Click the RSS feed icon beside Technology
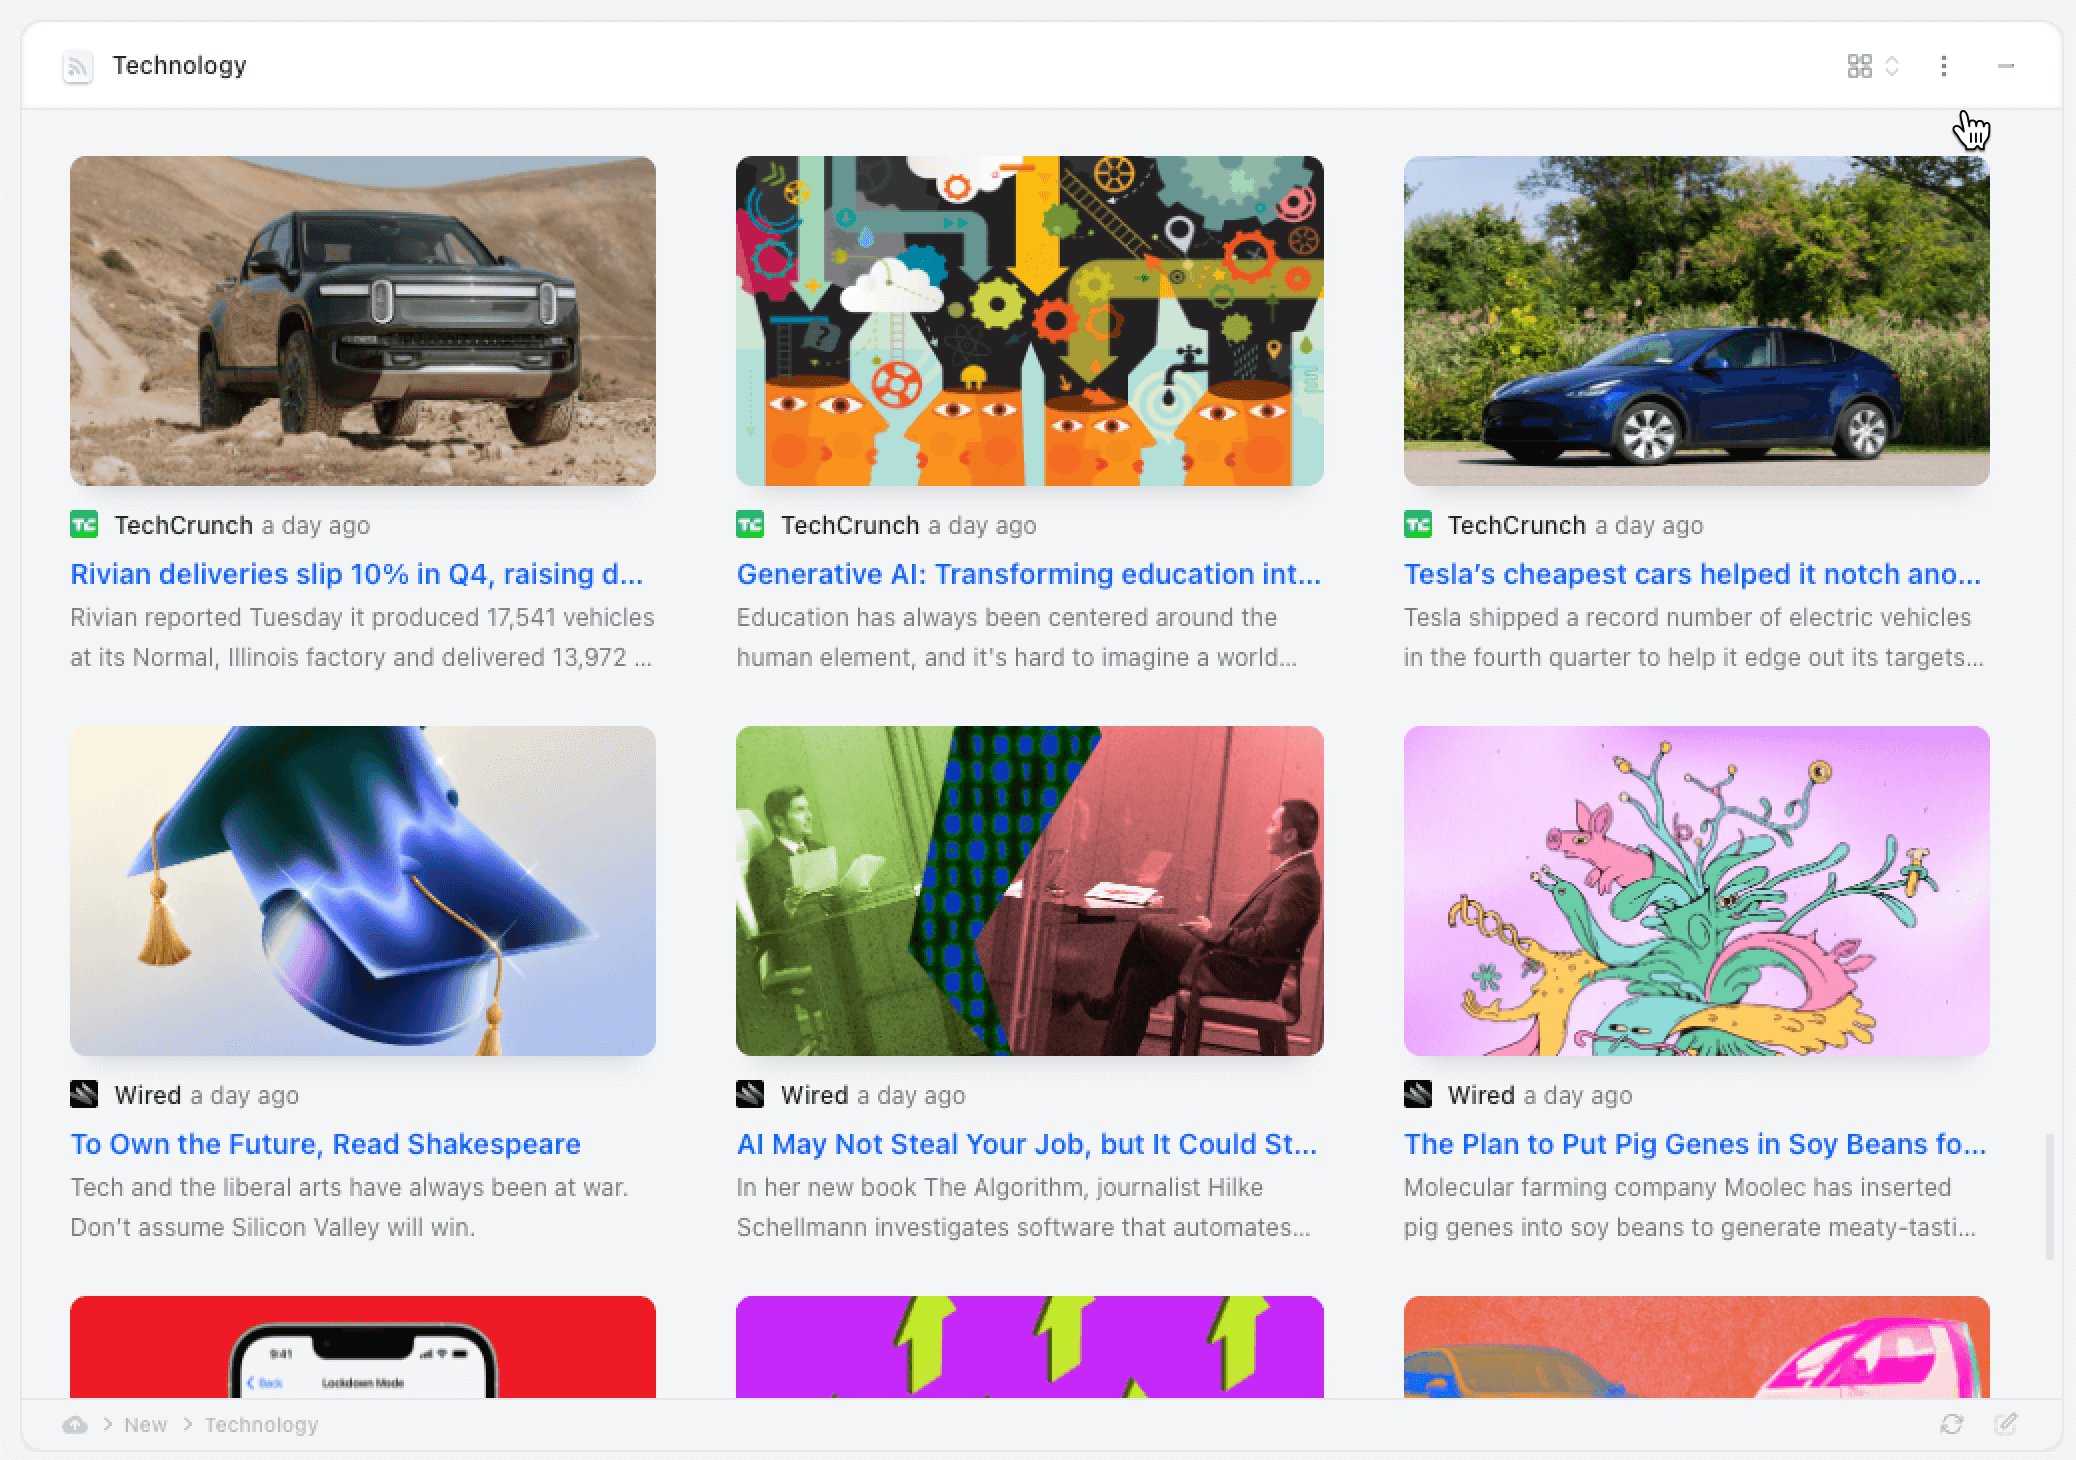This screenshot has height=1460, width=2076. 78,67
